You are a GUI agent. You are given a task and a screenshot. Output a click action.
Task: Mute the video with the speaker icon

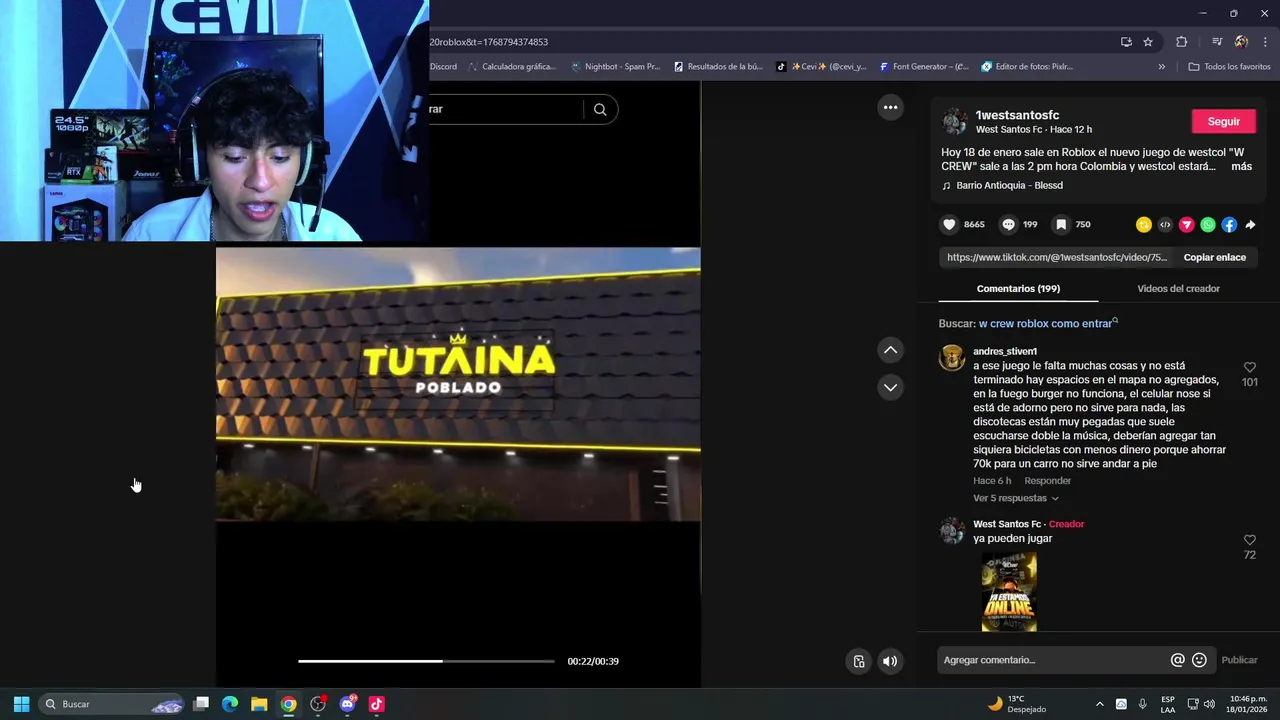pos(890,661)
